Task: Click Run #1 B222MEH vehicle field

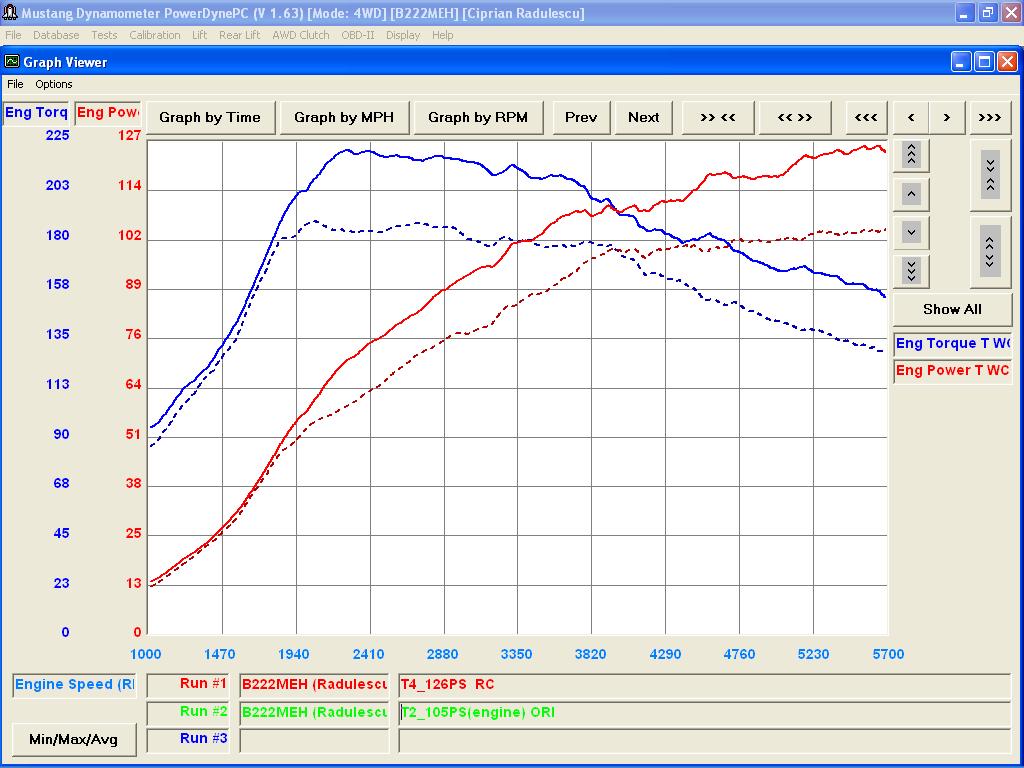Action: tap(314, 685)
